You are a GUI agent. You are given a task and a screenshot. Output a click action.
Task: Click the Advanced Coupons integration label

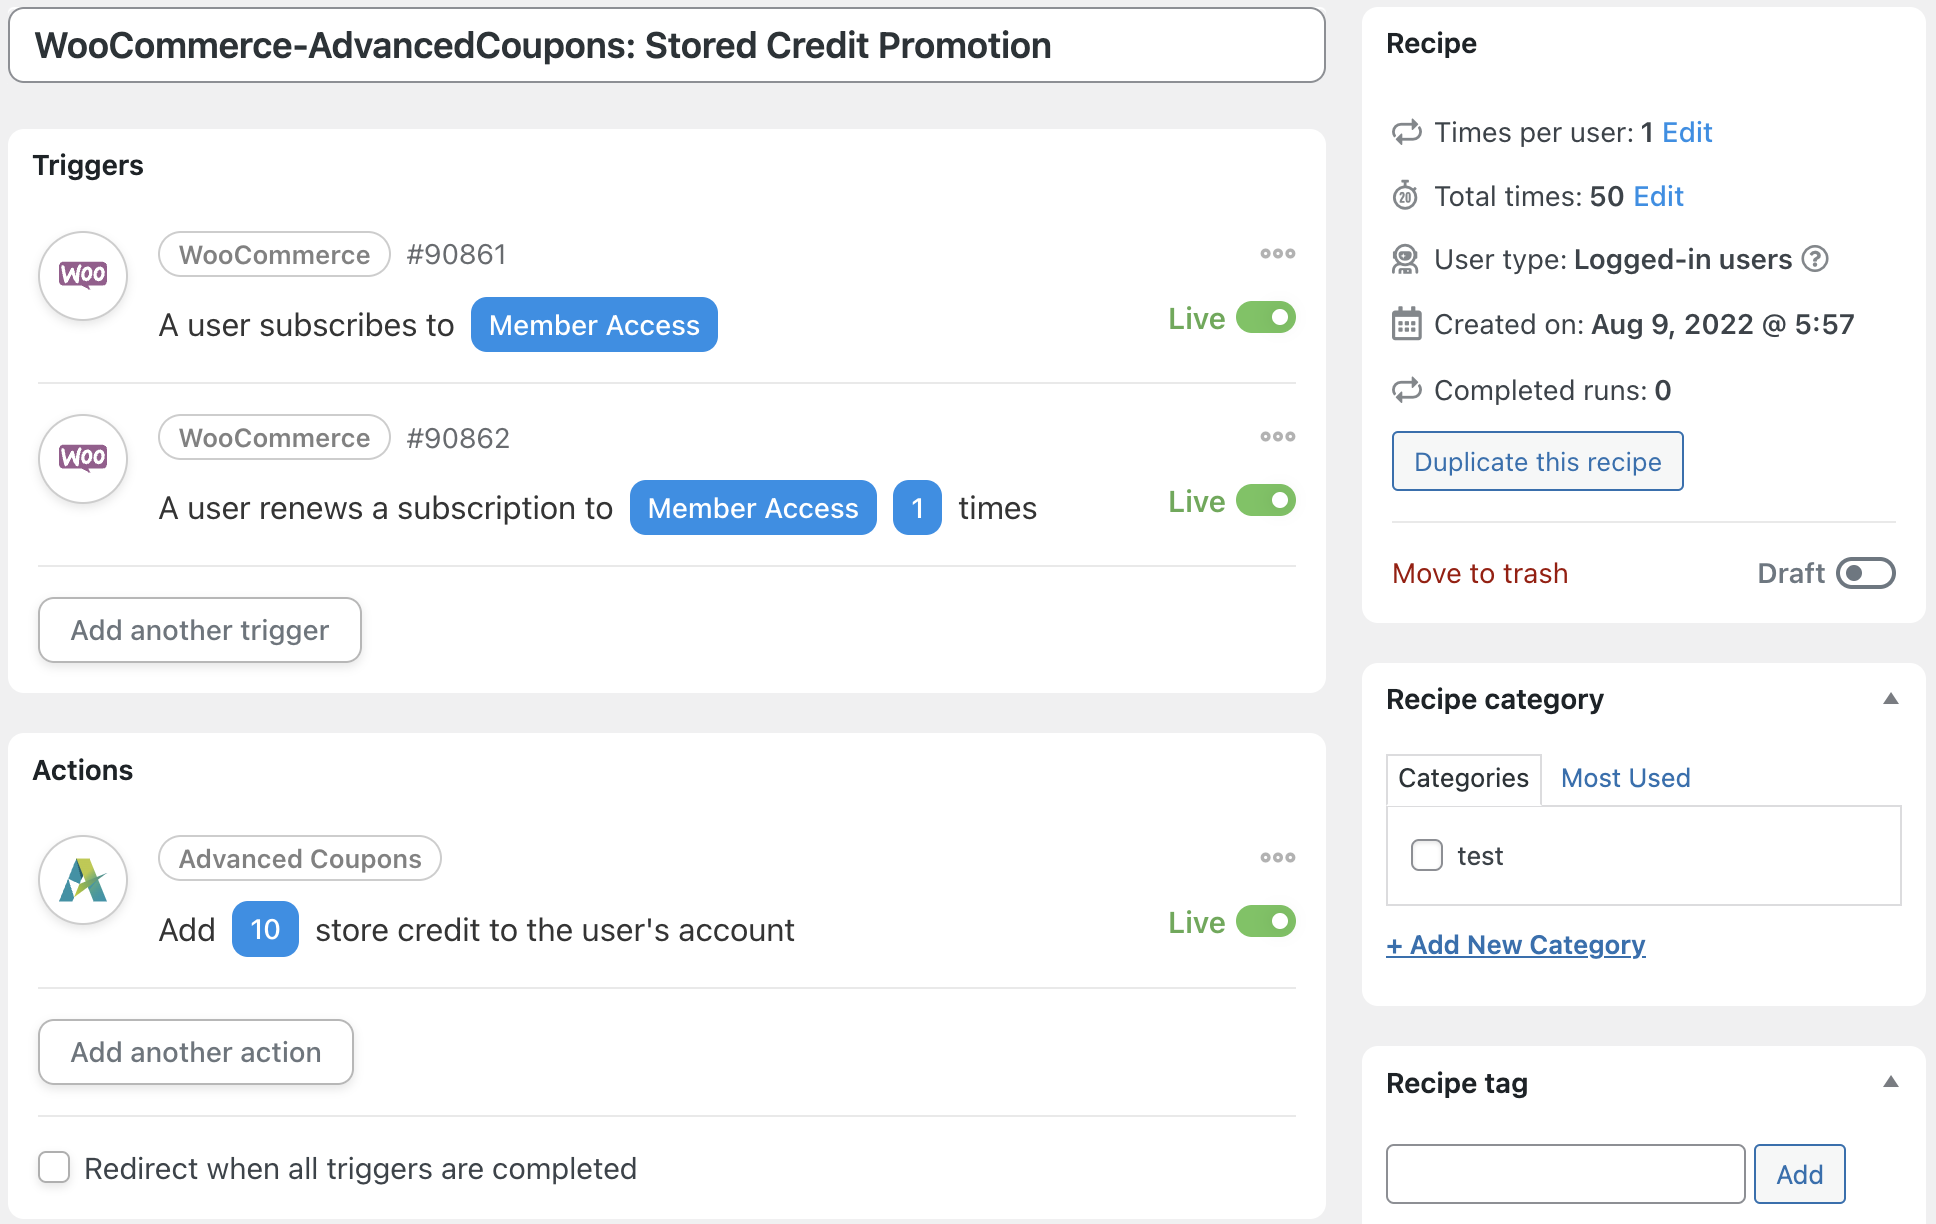click(300, 859)
